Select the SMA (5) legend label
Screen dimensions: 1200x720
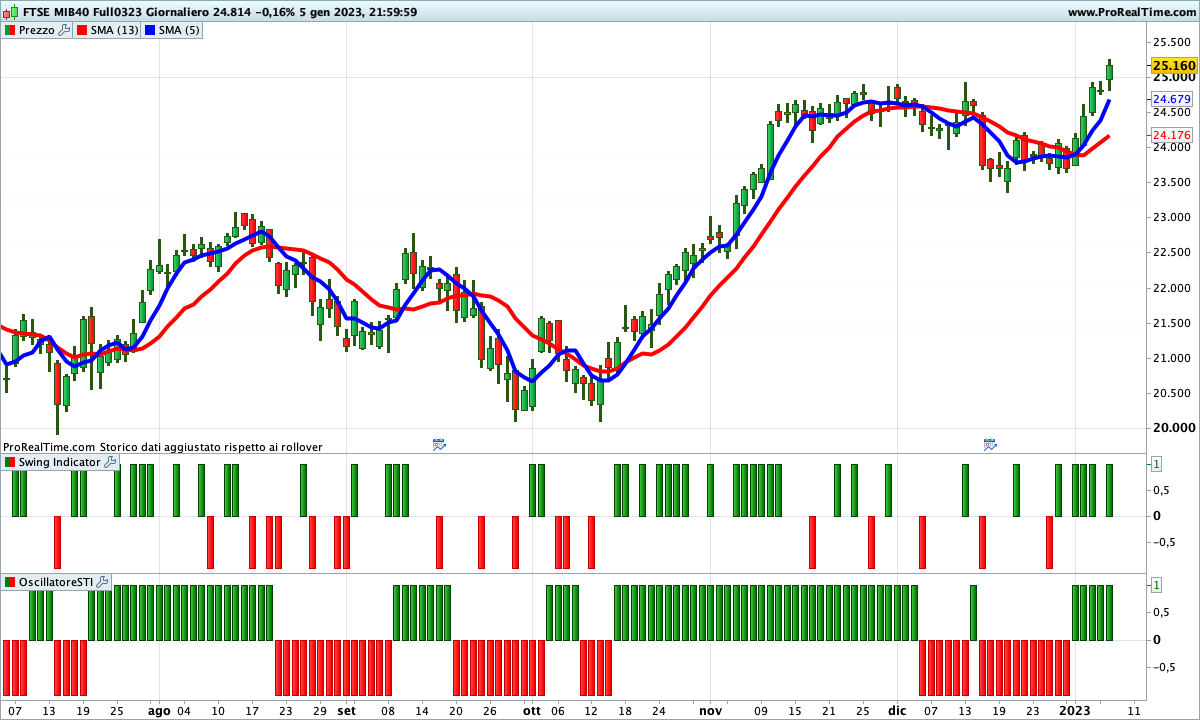(179, 30)
